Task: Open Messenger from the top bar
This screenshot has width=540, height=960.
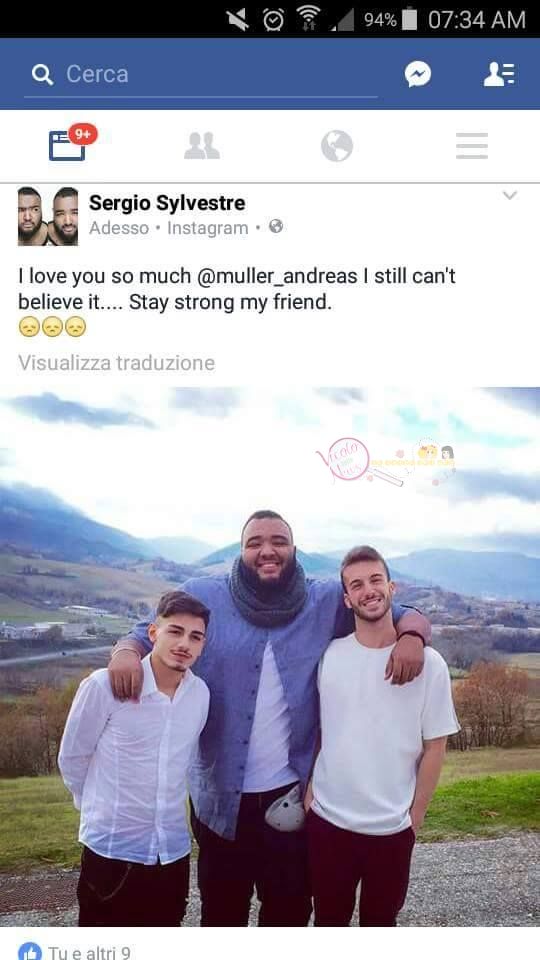Action: 418,74
